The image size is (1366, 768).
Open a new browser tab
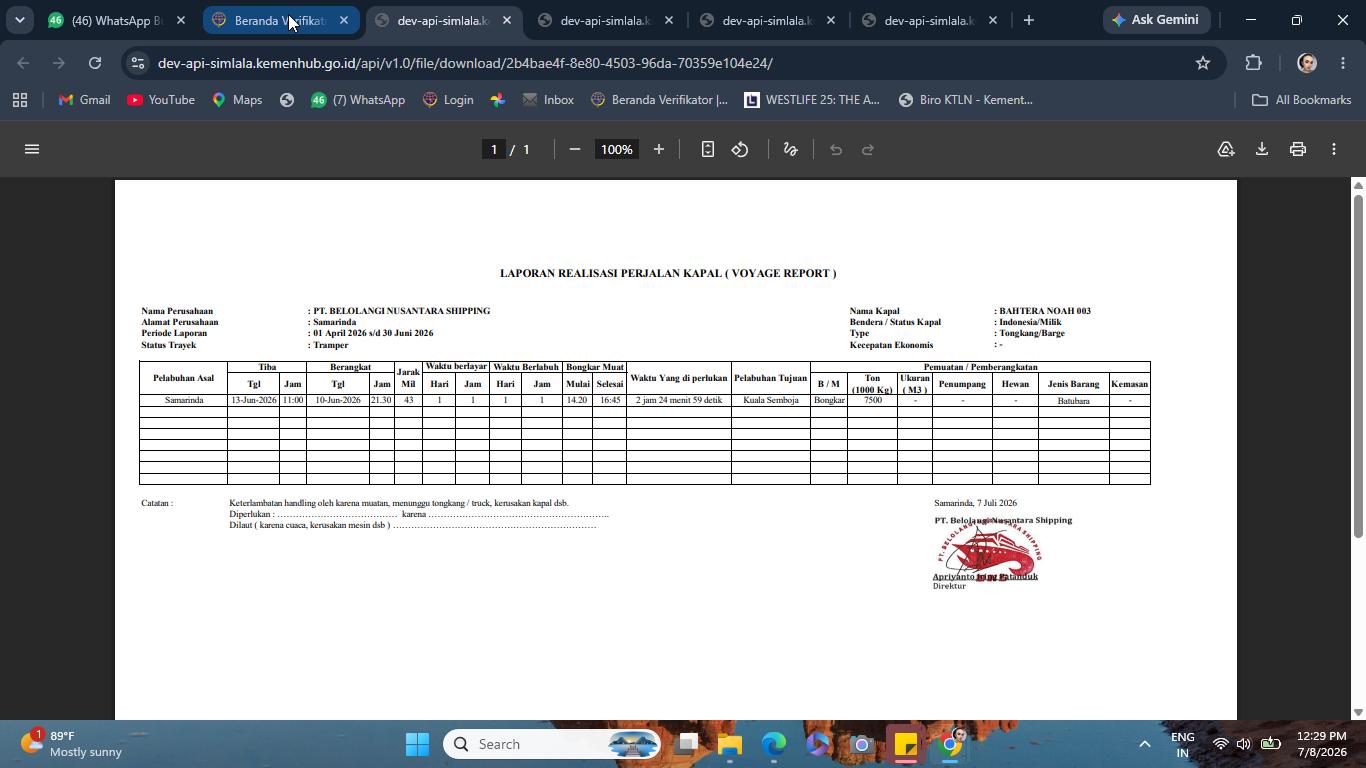(1028, 20)
